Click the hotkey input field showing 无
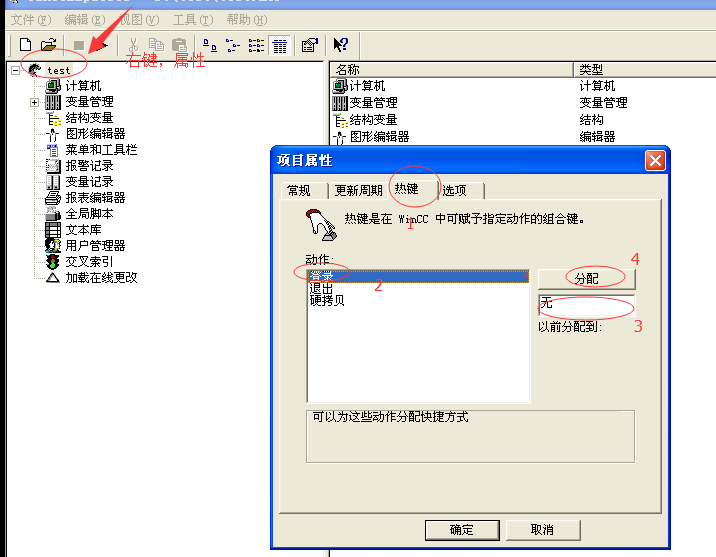Image resolution: width=716 pixels, height=557 pixels. [x=586, y=304]
